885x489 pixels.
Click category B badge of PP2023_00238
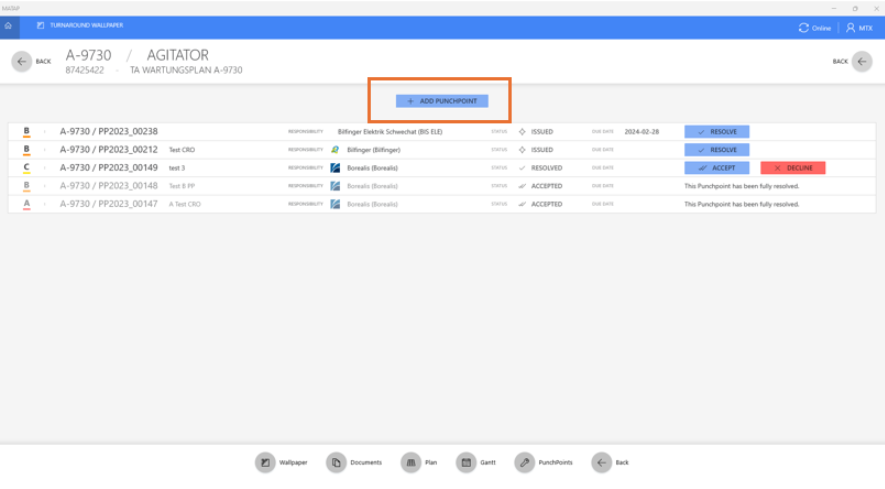point(27,131)
